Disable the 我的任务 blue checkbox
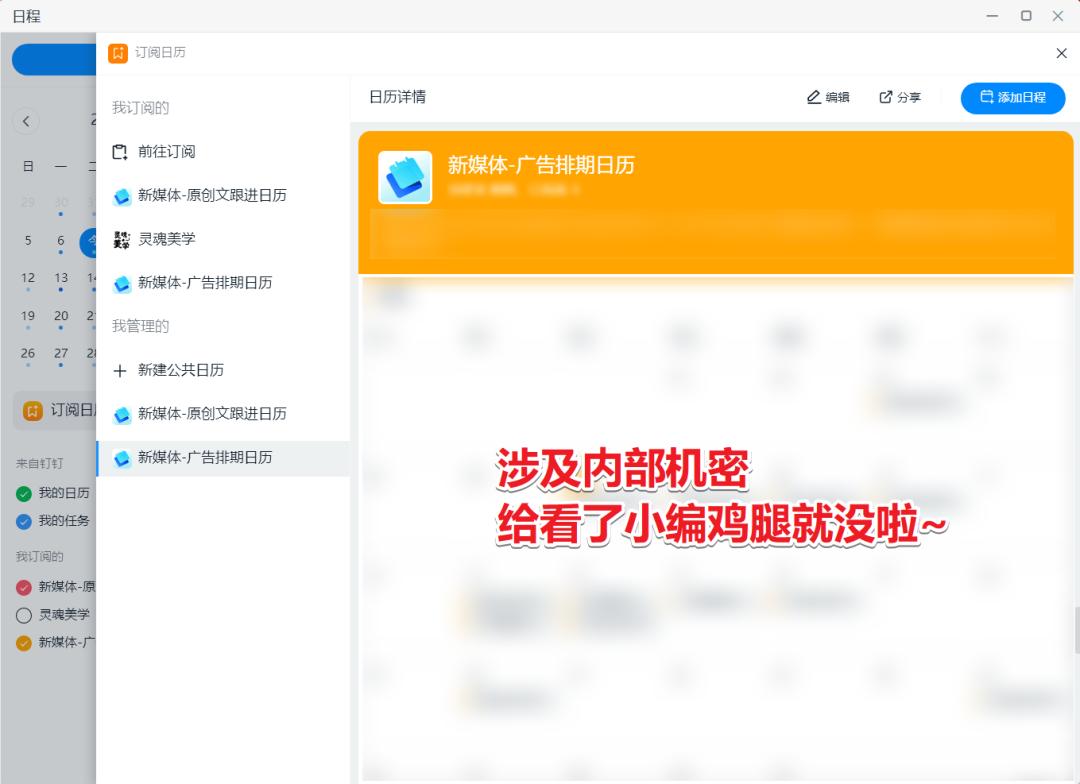Viewport: 1080px width, 784px height. coord(26,521)
